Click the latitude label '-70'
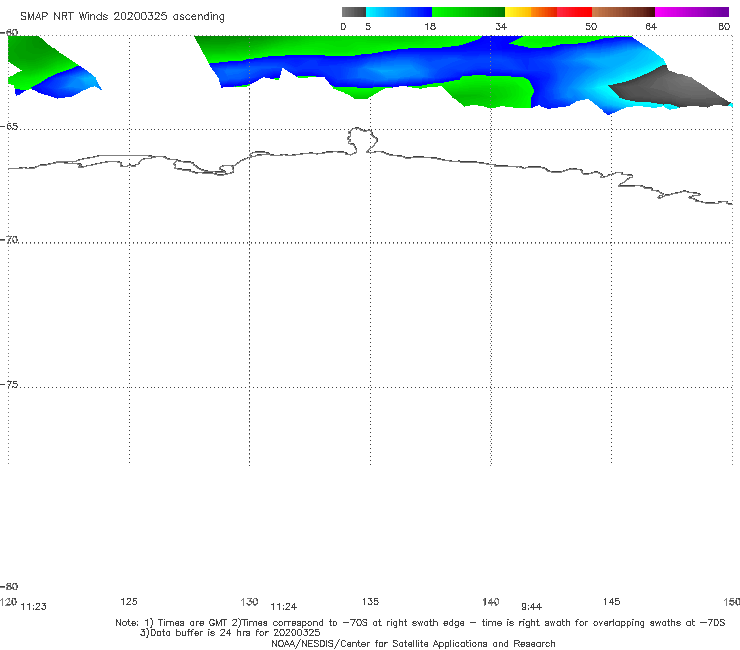This screenshot has height=650, width=740. click(9, 240)
